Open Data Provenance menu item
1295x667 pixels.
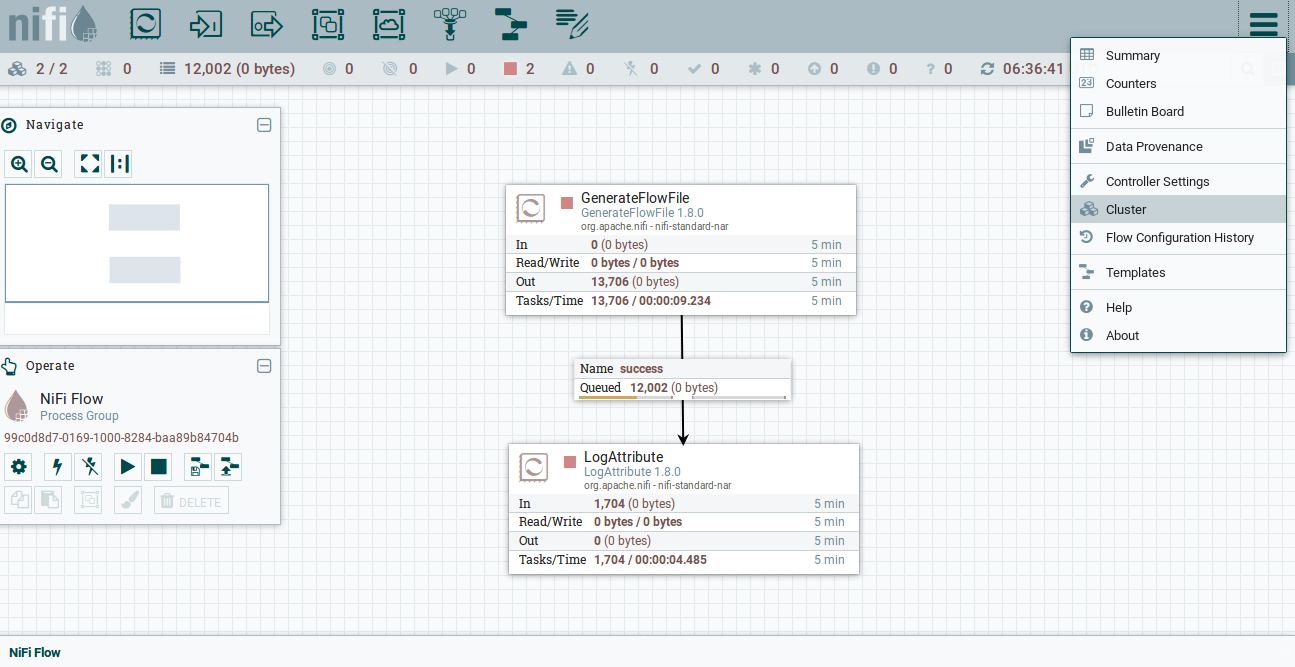click(x=1178, y=147)
